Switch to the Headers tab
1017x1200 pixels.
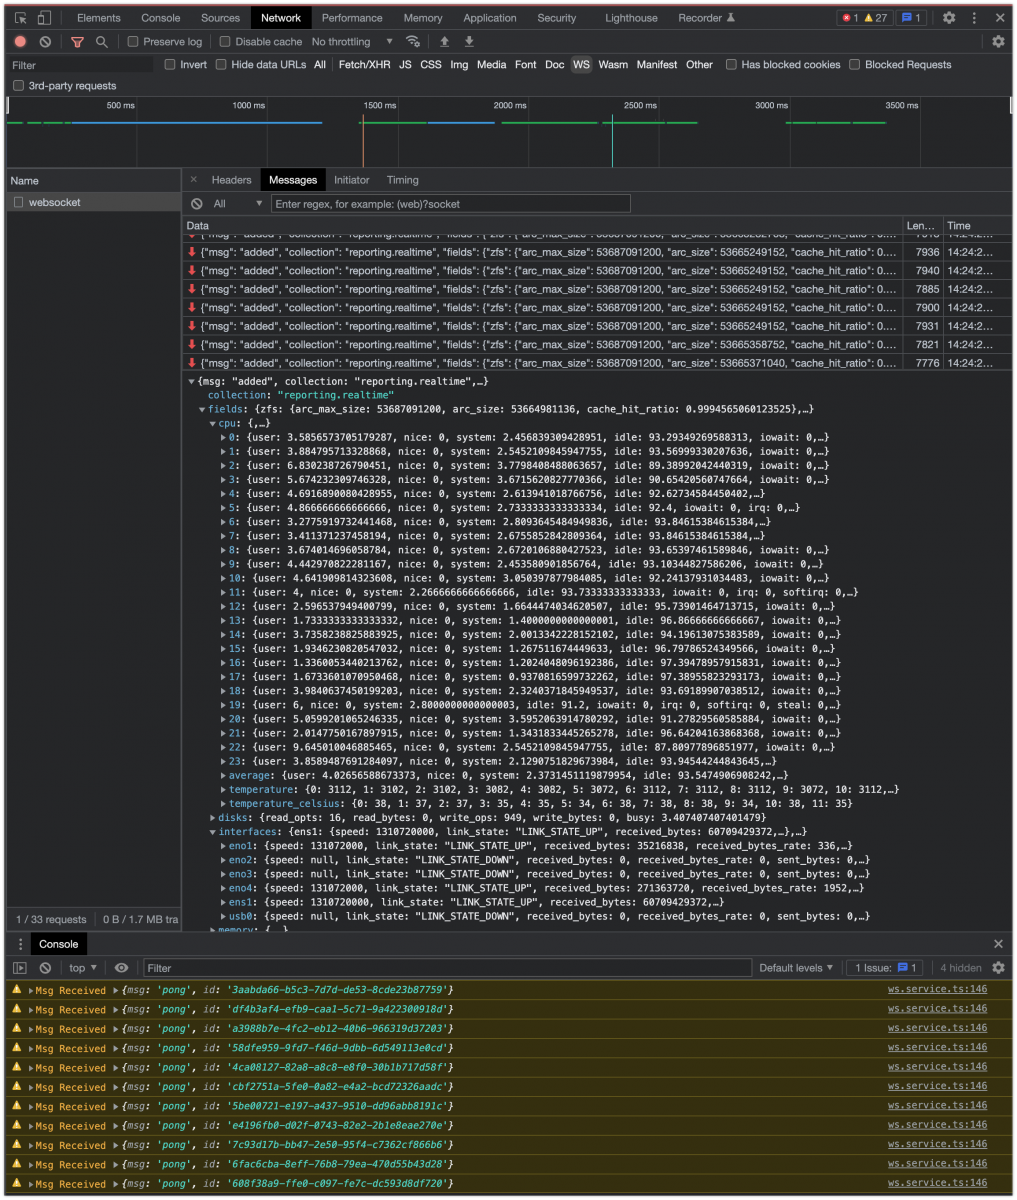(x=231, y=180)
